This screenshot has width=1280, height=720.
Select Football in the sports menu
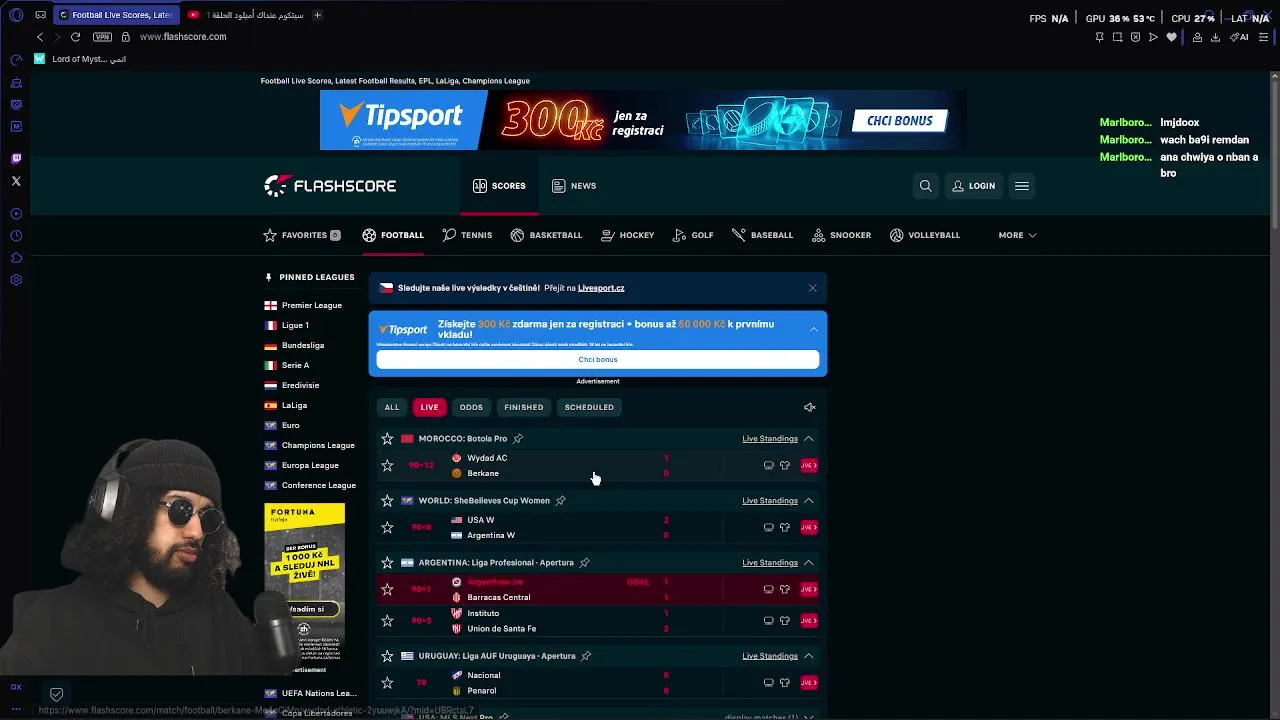393,235
